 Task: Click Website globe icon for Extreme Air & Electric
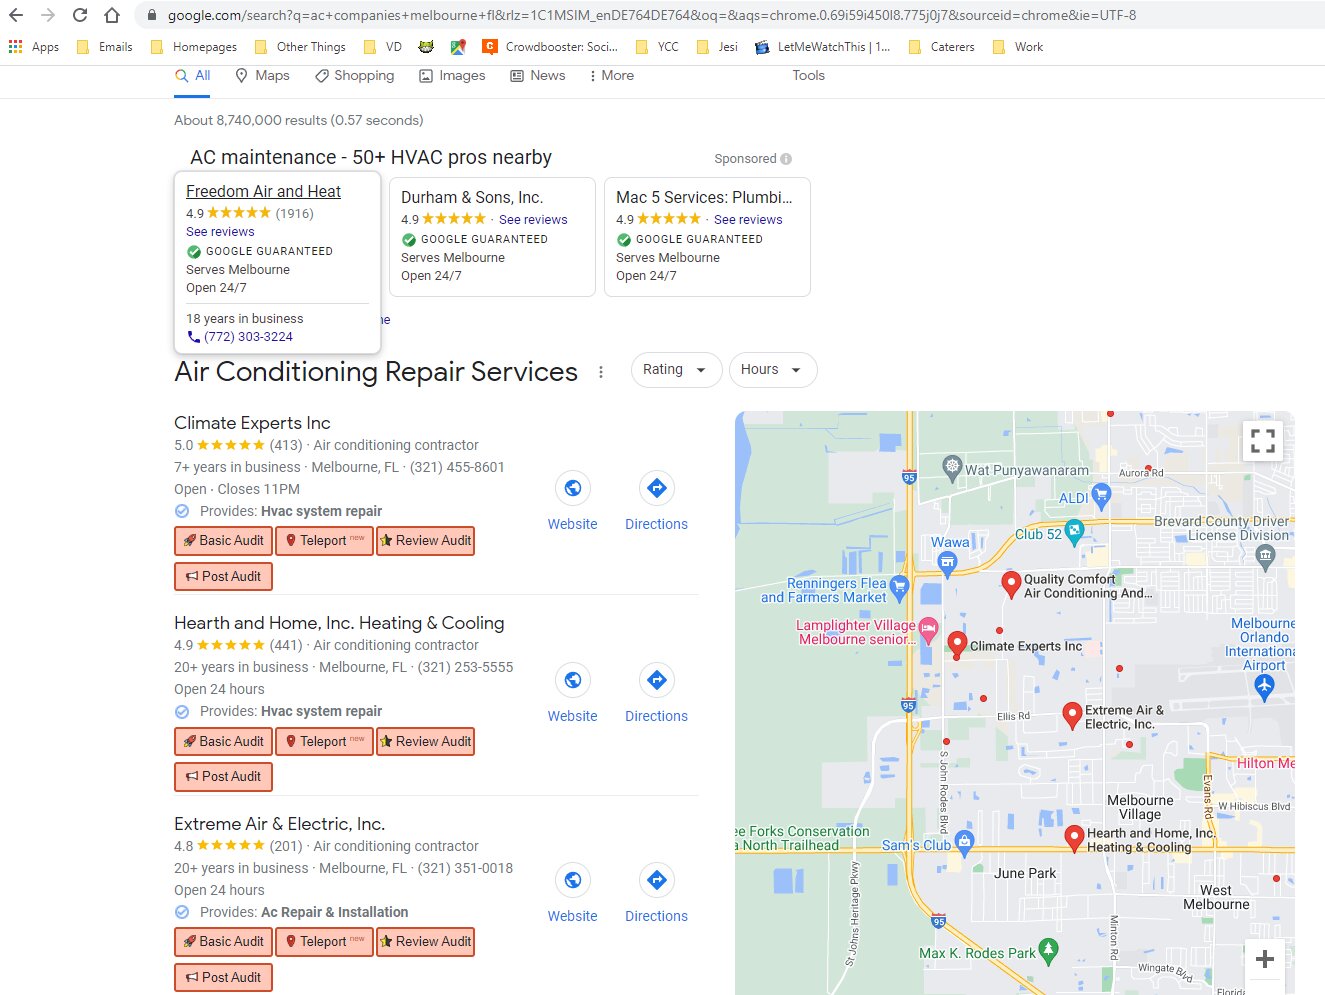(x=573, y=880)
